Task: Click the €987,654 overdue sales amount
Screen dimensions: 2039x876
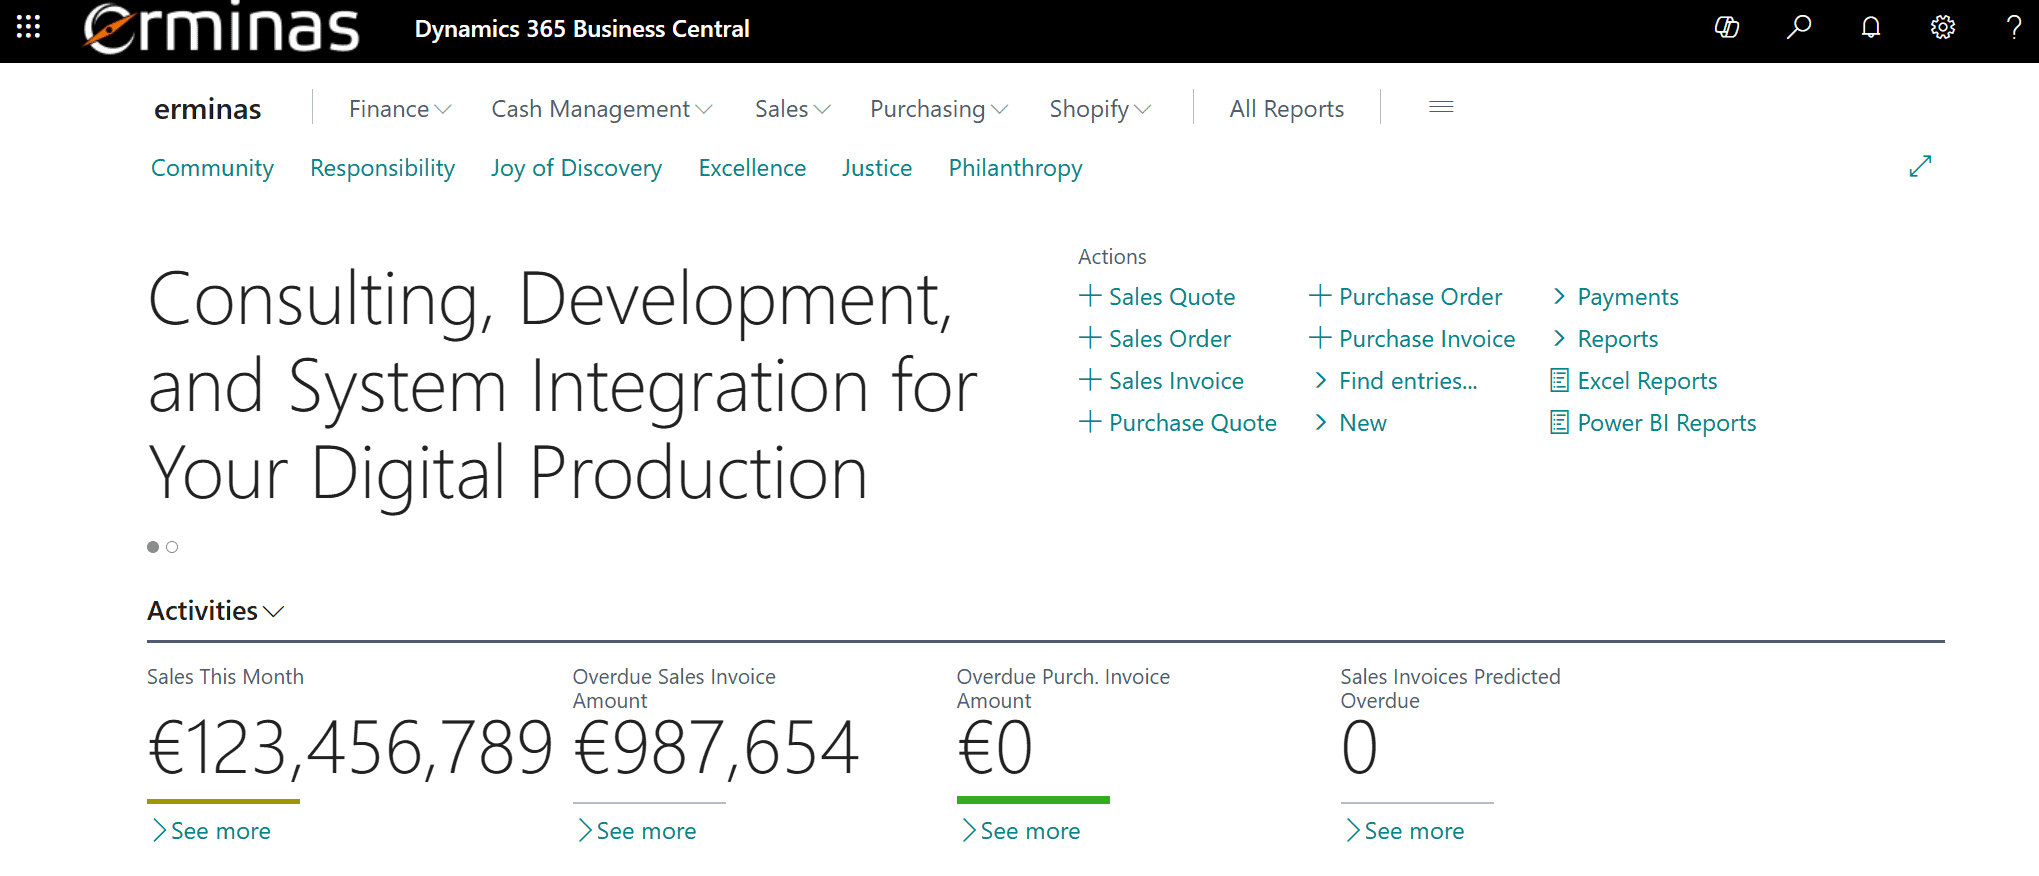Action: [716, 748]
